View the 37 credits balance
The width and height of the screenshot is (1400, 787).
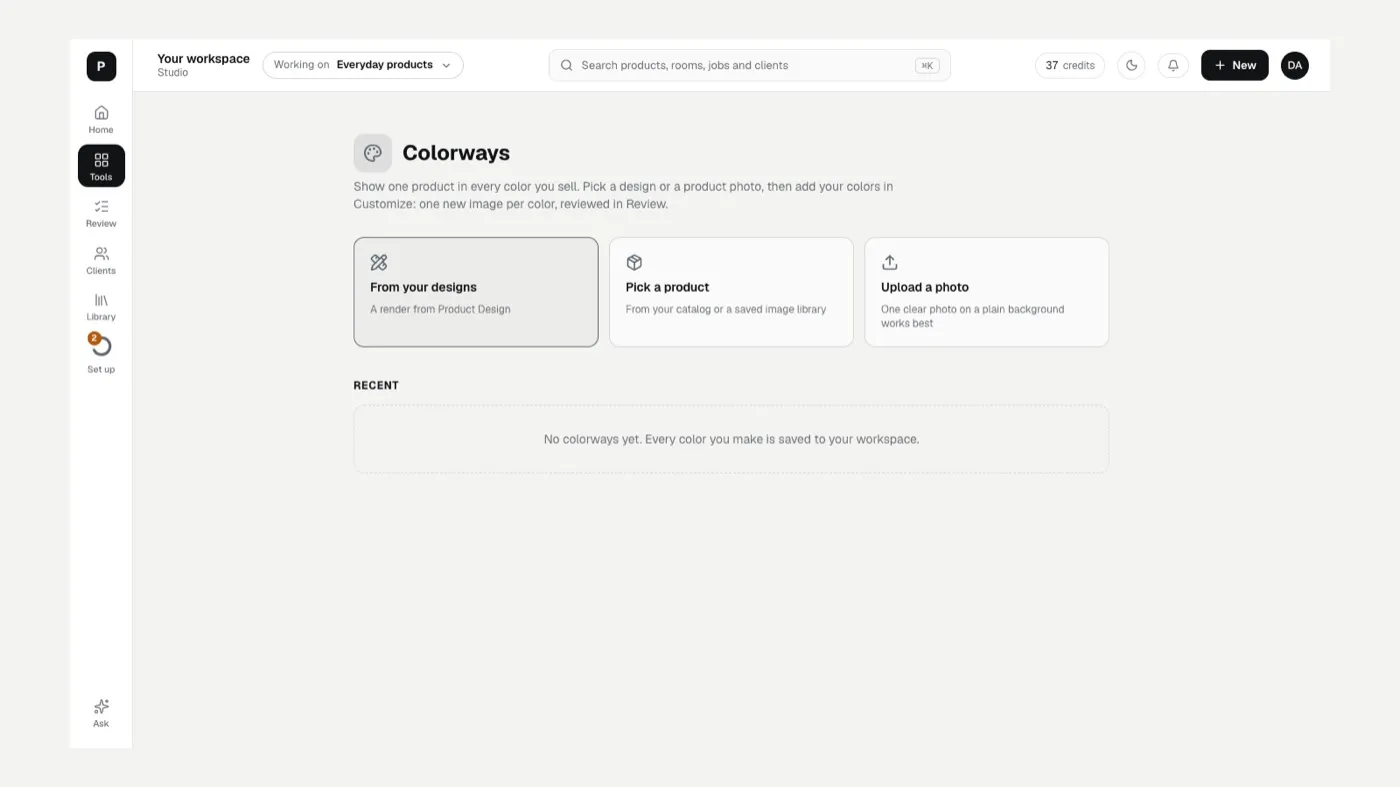[x=1070, y=66]
